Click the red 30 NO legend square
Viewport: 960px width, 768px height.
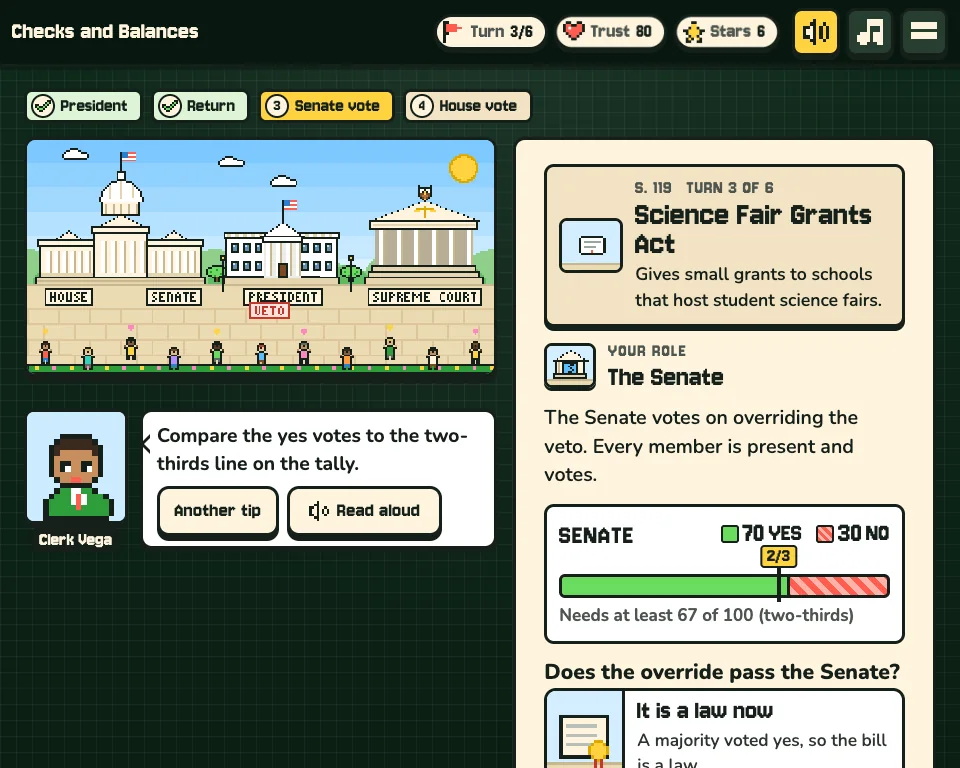click(825, 534)
